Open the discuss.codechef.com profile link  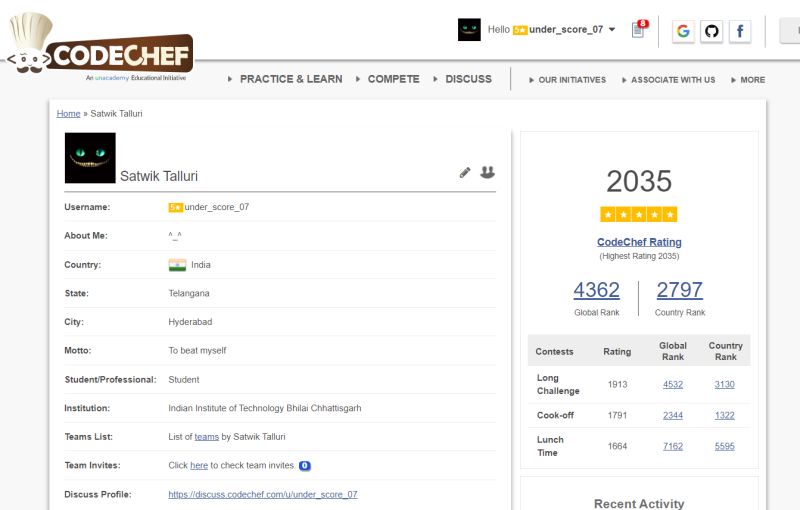point(263,494)
